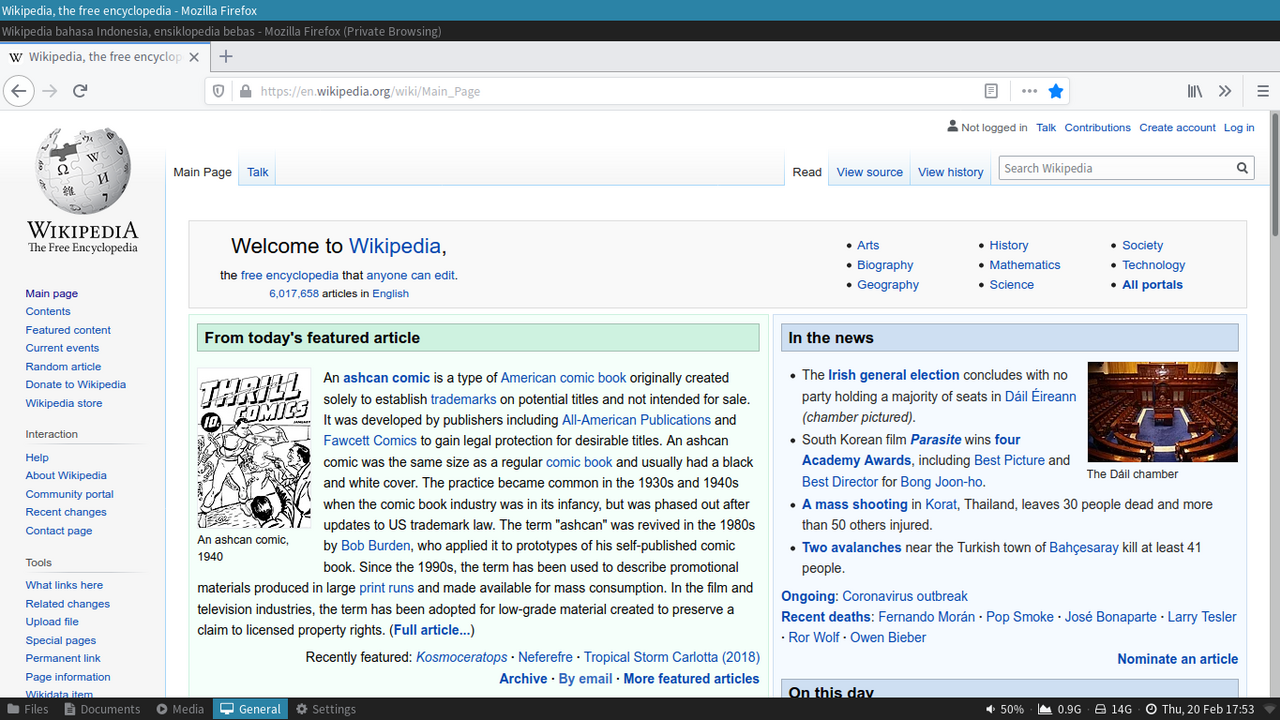This screenshot has height=720, width=1280.
Task: Open the View source tab
Action: pyautogui.click(x=870, y=172)
